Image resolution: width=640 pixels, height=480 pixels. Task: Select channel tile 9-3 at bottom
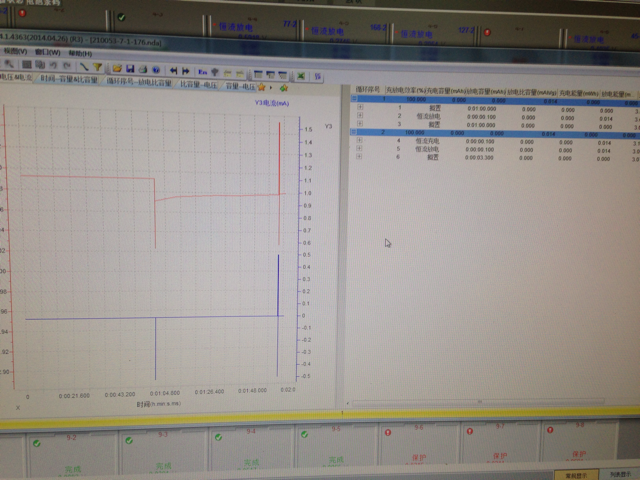point(164,451)
